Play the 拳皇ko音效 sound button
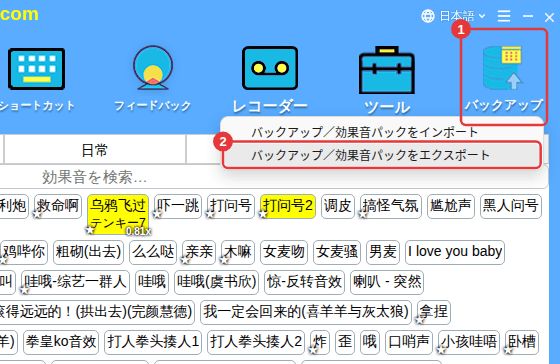Screen dimensions: 560x364 click(61, 342)
